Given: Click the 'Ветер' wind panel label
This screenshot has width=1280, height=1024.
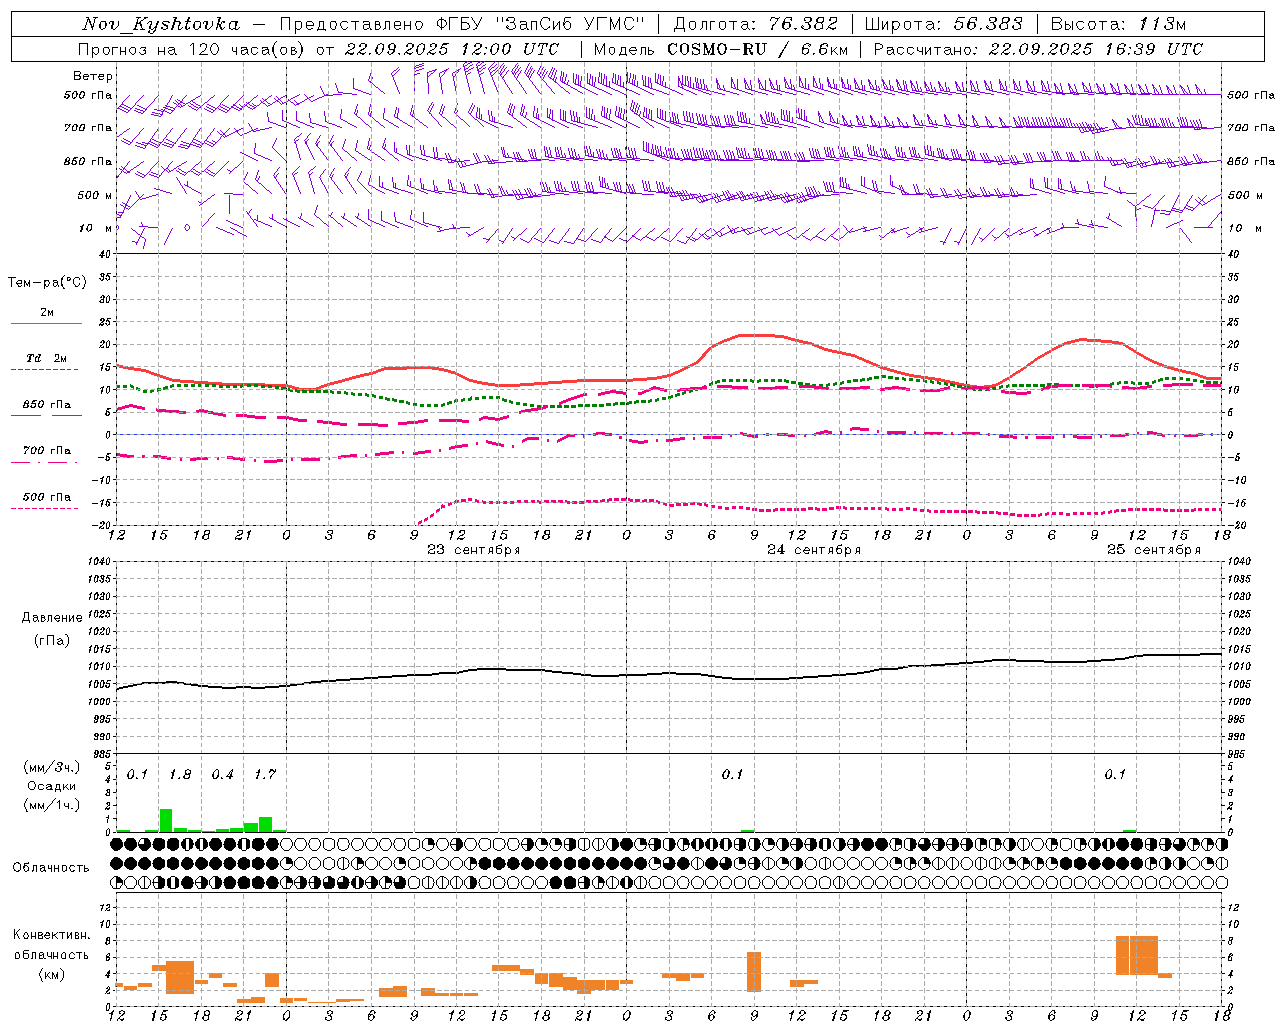Looking at the screenshot, I should pyautogui.click(x=93, y=76).
